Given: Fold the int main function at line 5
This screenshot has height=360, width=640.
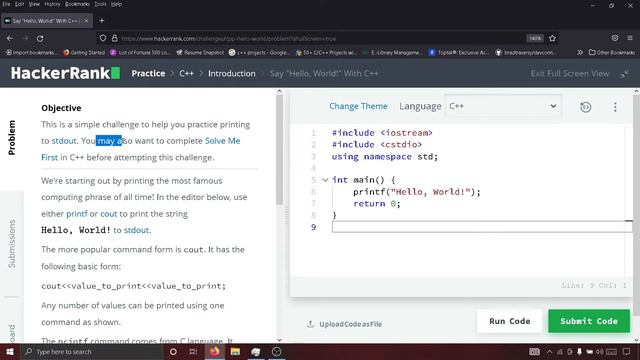Looking at the screenshot, I should click(325, 180).
